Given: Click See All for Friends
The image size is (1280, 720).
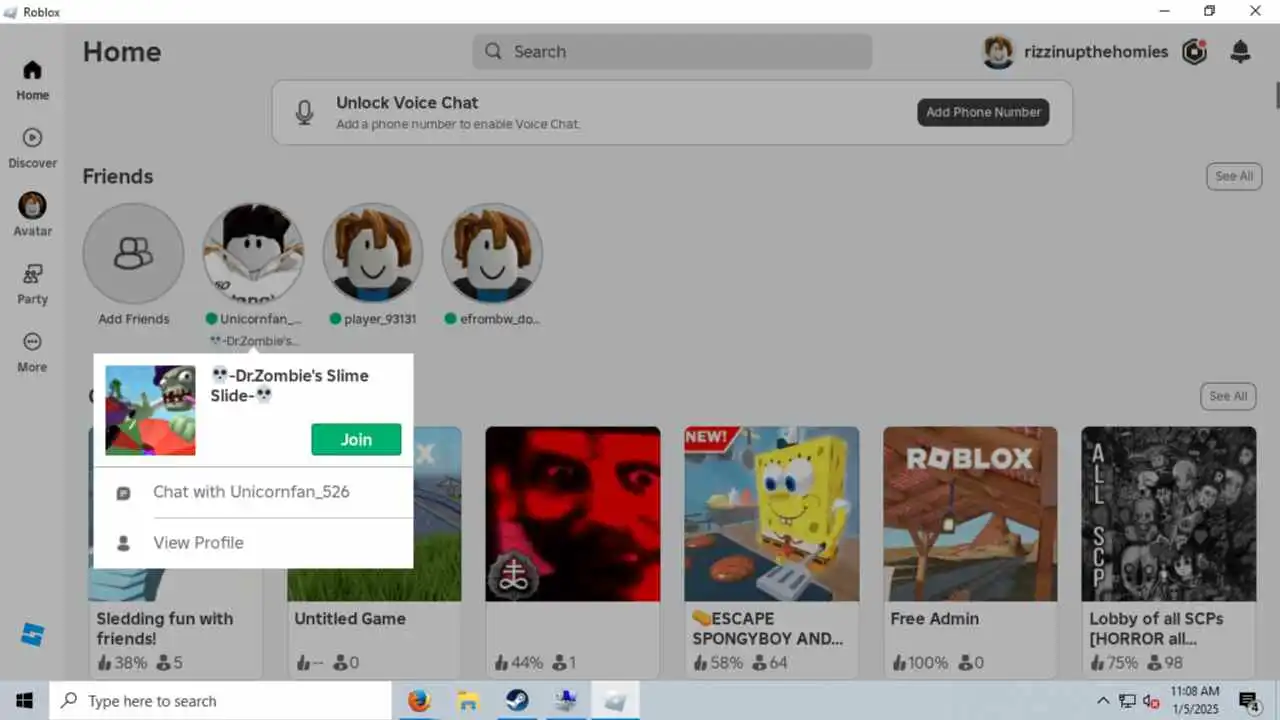Looking at the screenshot, I should (1234, 176).
